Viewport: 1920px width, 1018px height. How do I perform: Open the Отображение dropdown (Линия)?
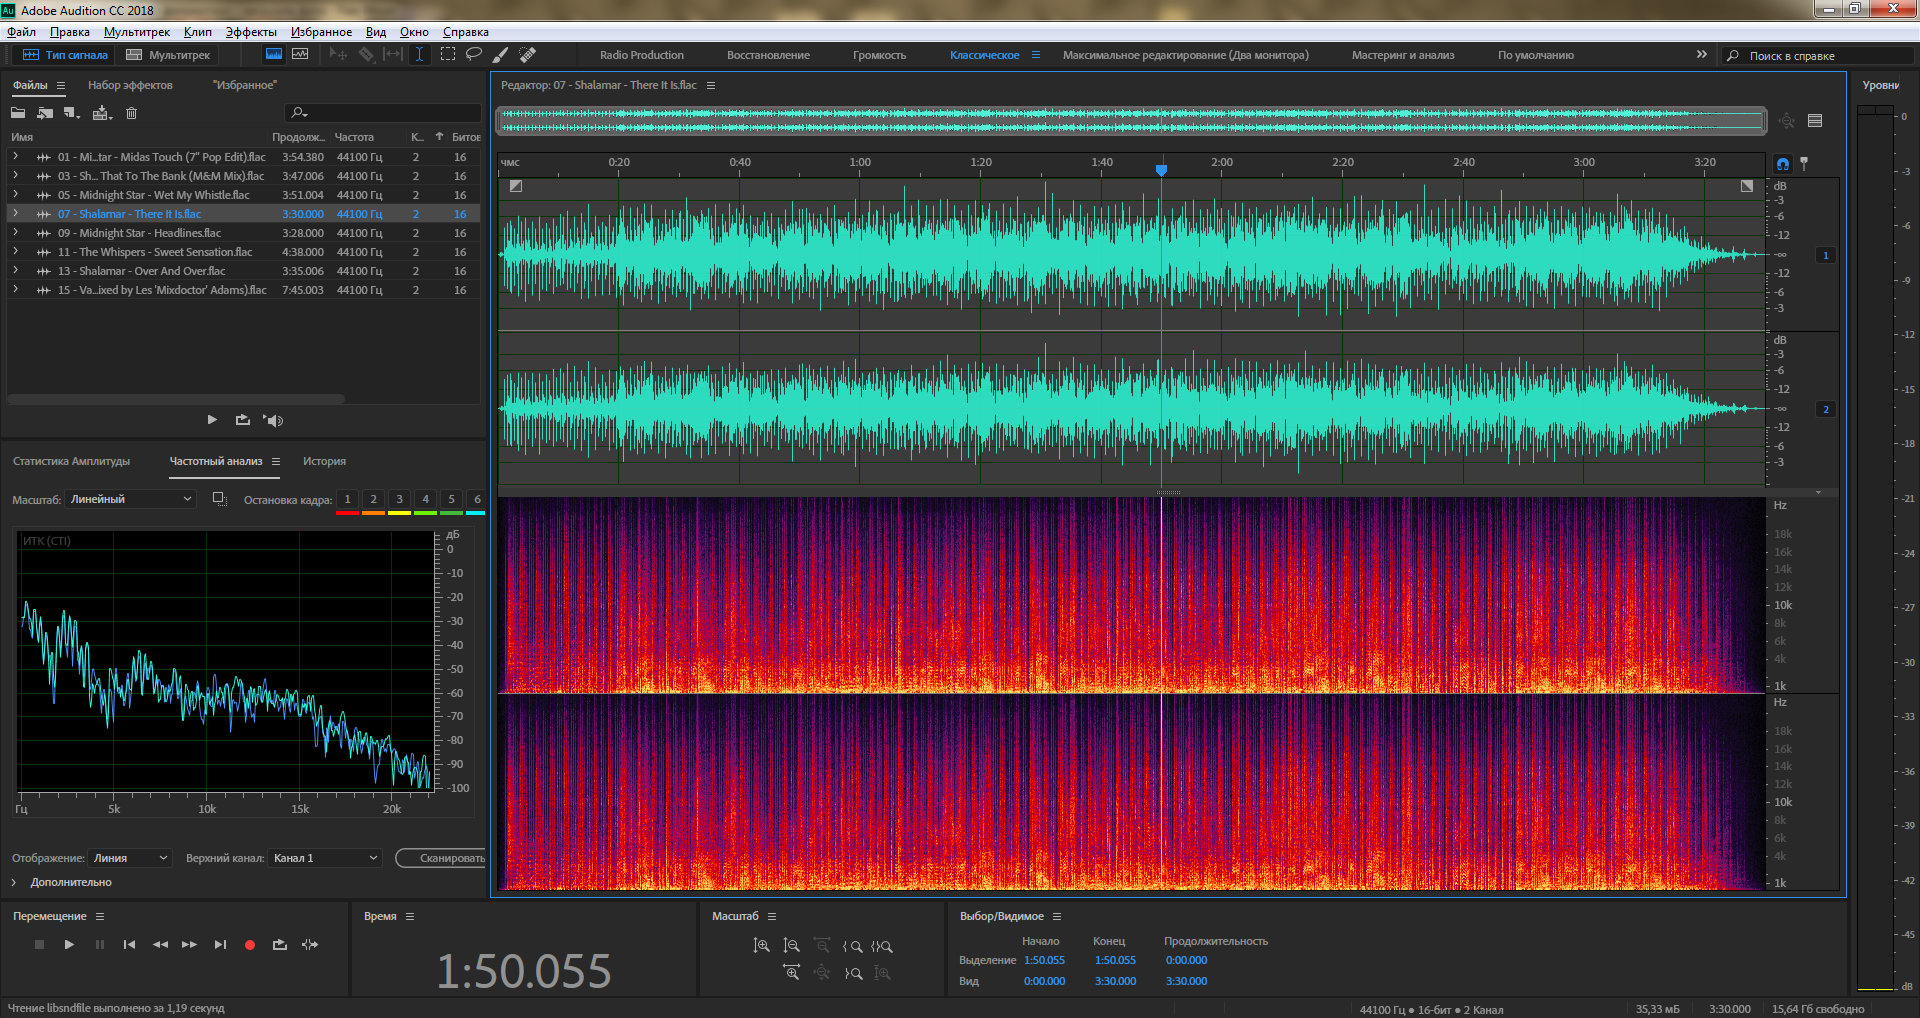pos(130,858)
